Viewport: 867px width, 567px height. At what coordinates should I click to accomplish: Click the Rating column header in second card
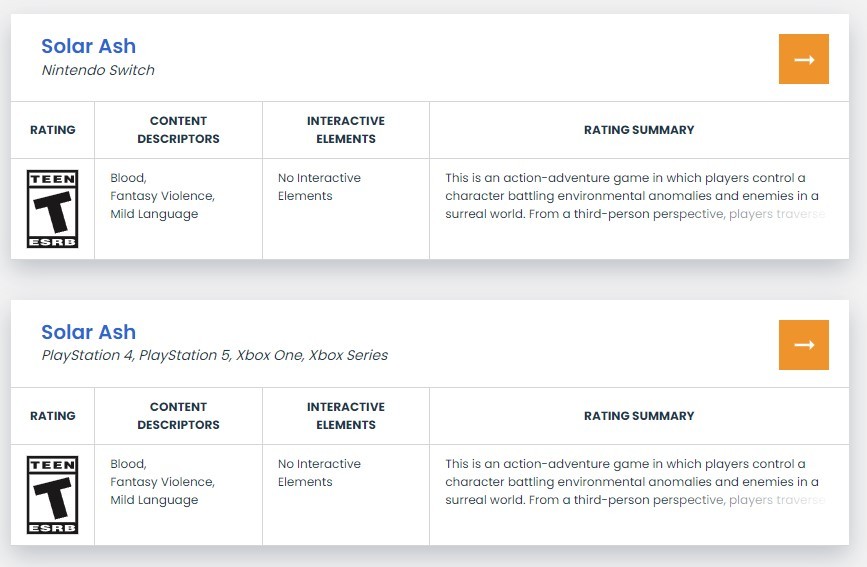point(52,416)
